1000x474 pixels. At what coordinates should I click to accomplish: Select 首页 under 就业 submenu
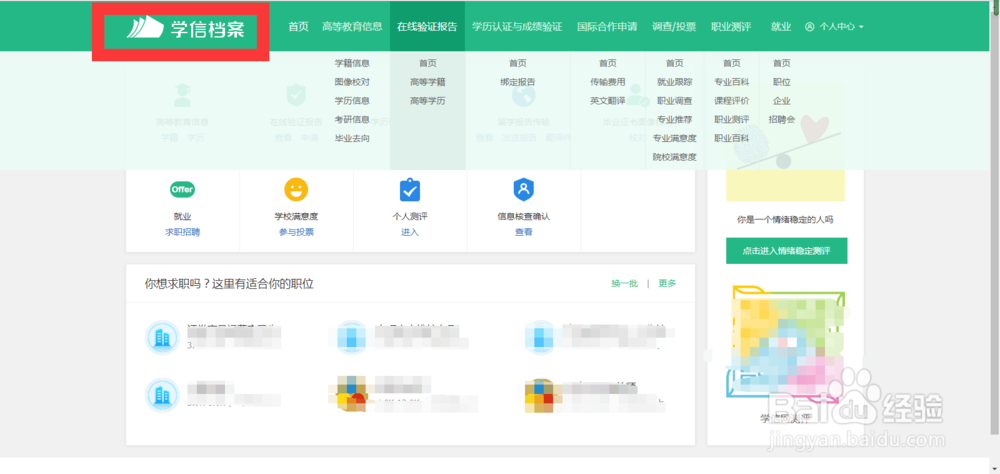[781, 63]
